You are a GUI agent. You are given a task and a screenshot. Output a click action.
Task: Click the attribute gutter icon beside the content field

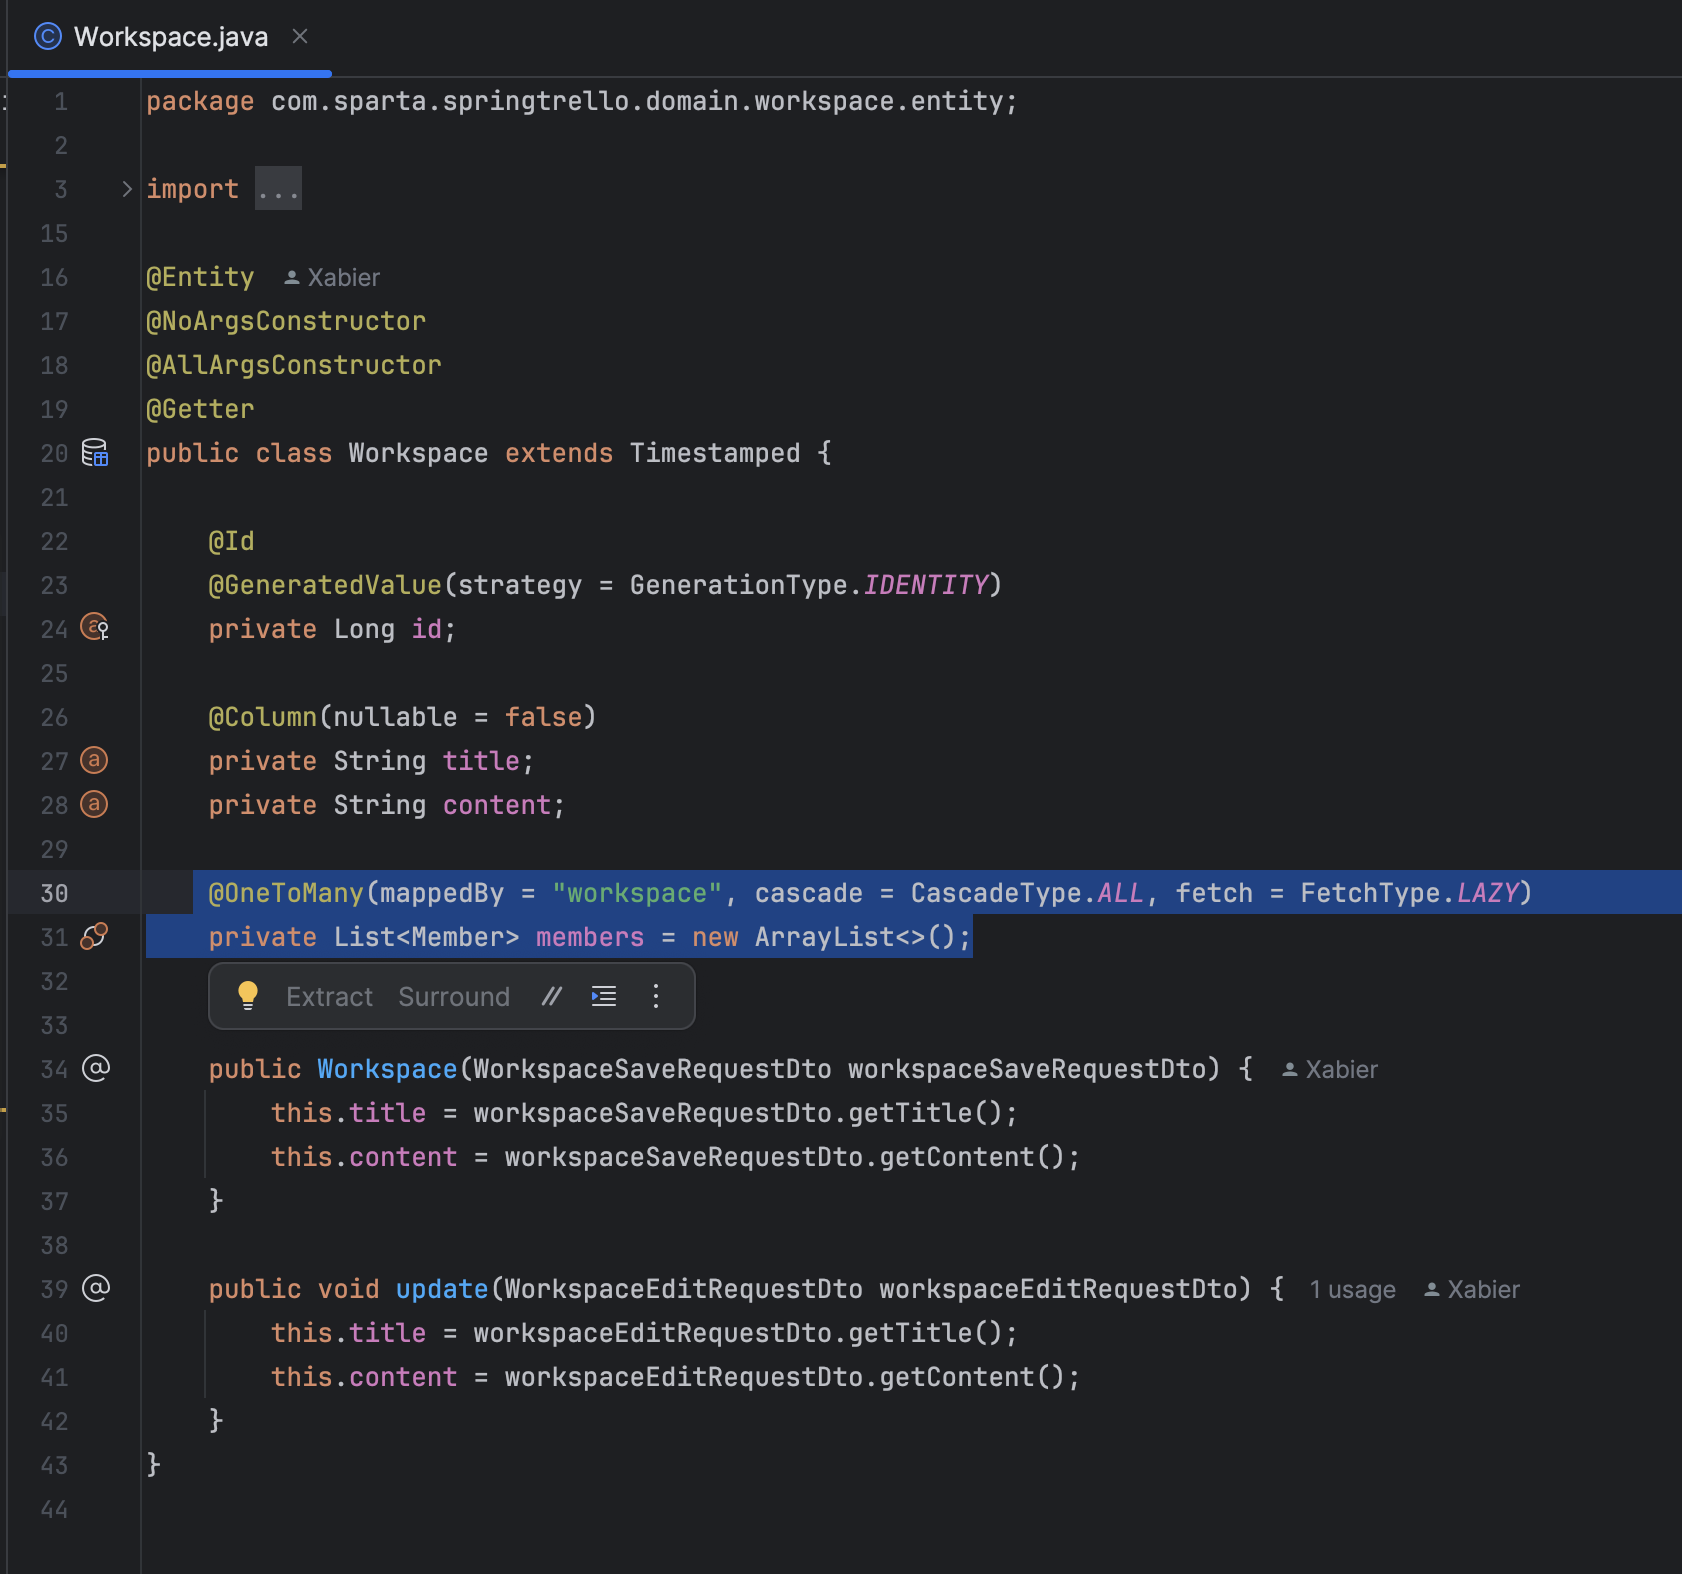(x=94, y=805)
